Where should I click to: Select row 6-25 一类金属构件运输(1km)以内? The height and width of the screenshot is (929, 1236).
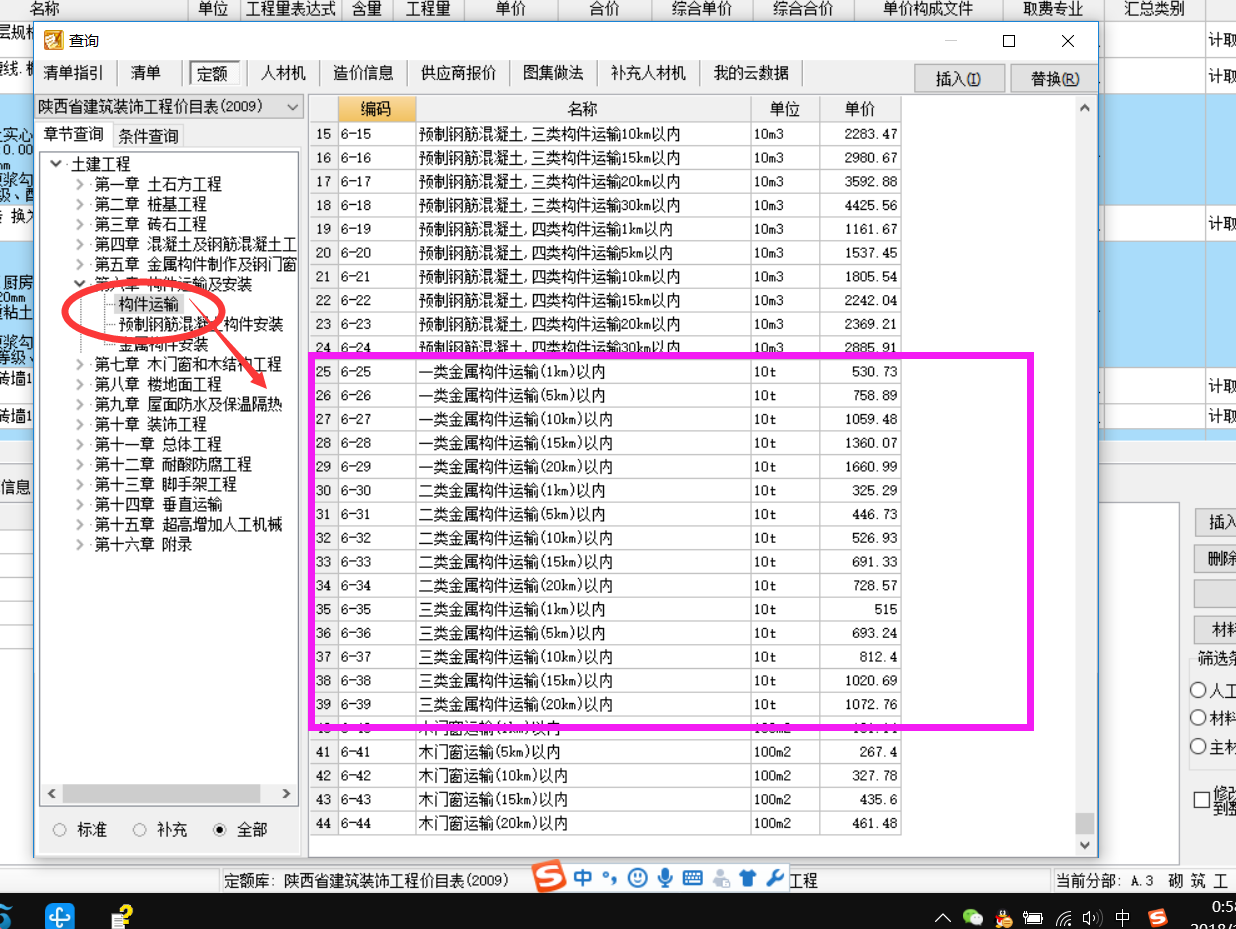605,371
